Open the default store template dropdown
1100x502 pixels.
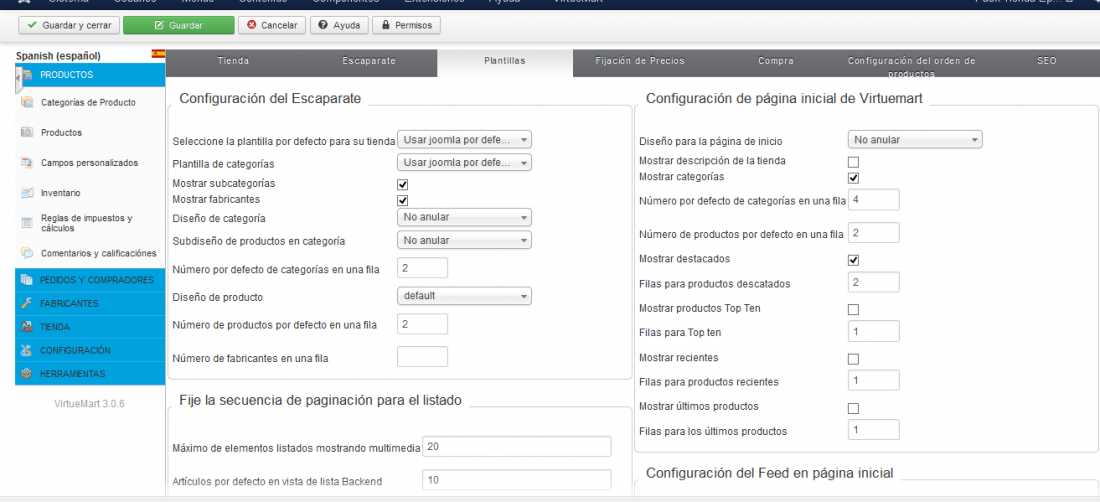pyautogui.click(x=464, y=140)
